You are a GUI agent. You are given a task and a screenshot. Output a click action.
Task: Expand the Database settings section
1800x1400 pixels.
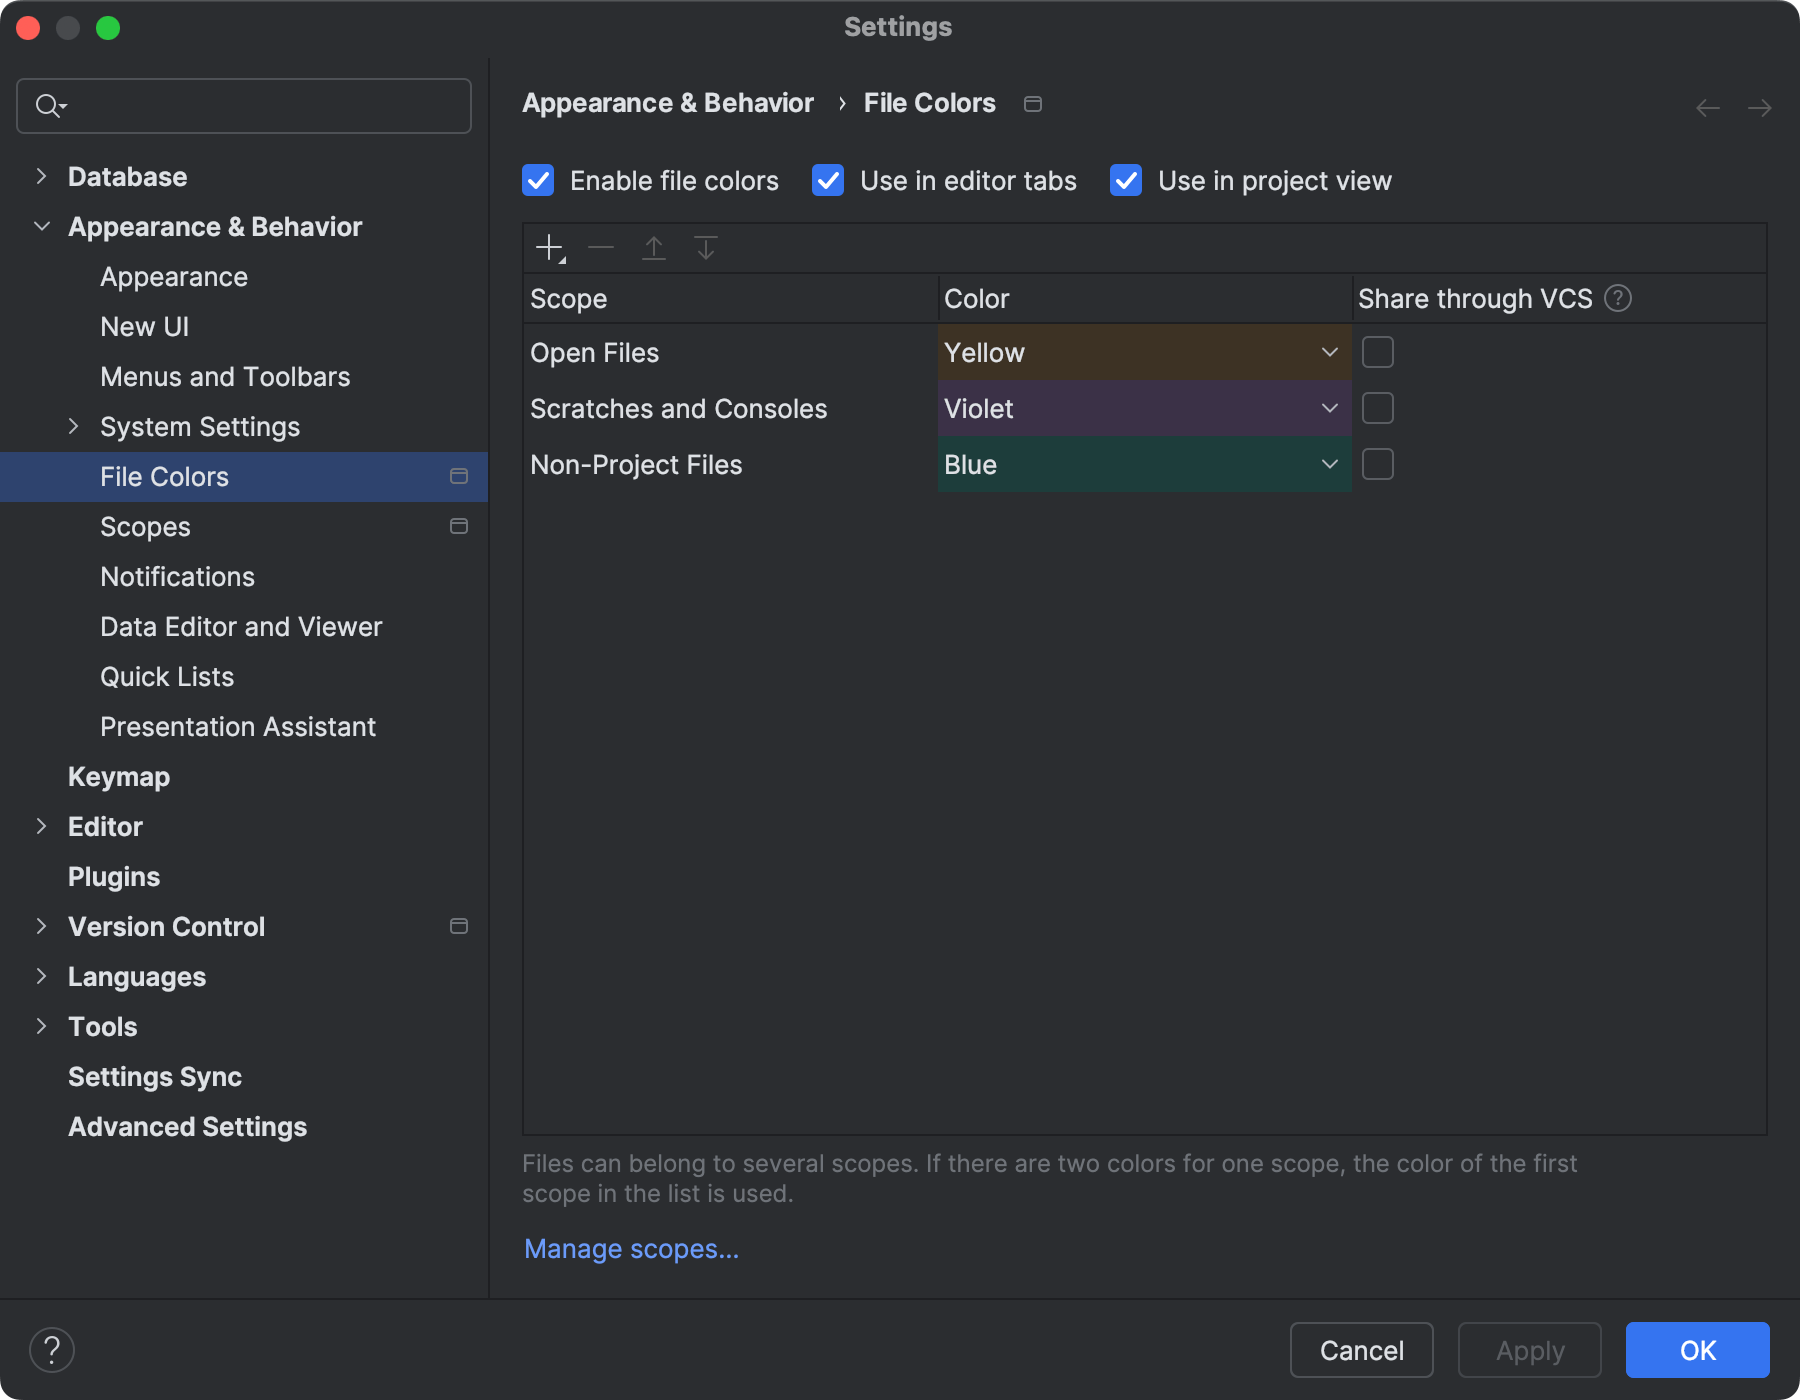coord(41,176)
